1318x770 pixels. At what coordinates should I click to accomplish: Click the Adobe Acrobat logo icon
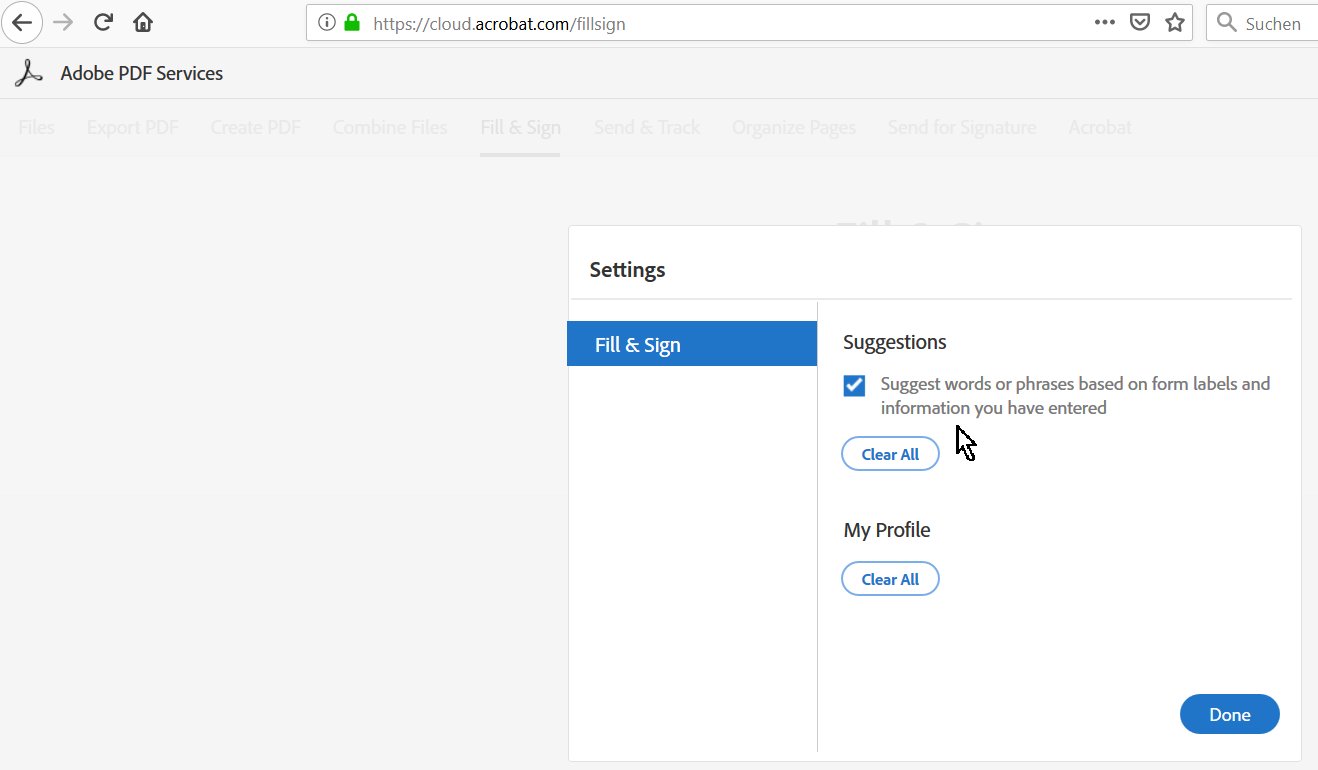click(30, 73)
